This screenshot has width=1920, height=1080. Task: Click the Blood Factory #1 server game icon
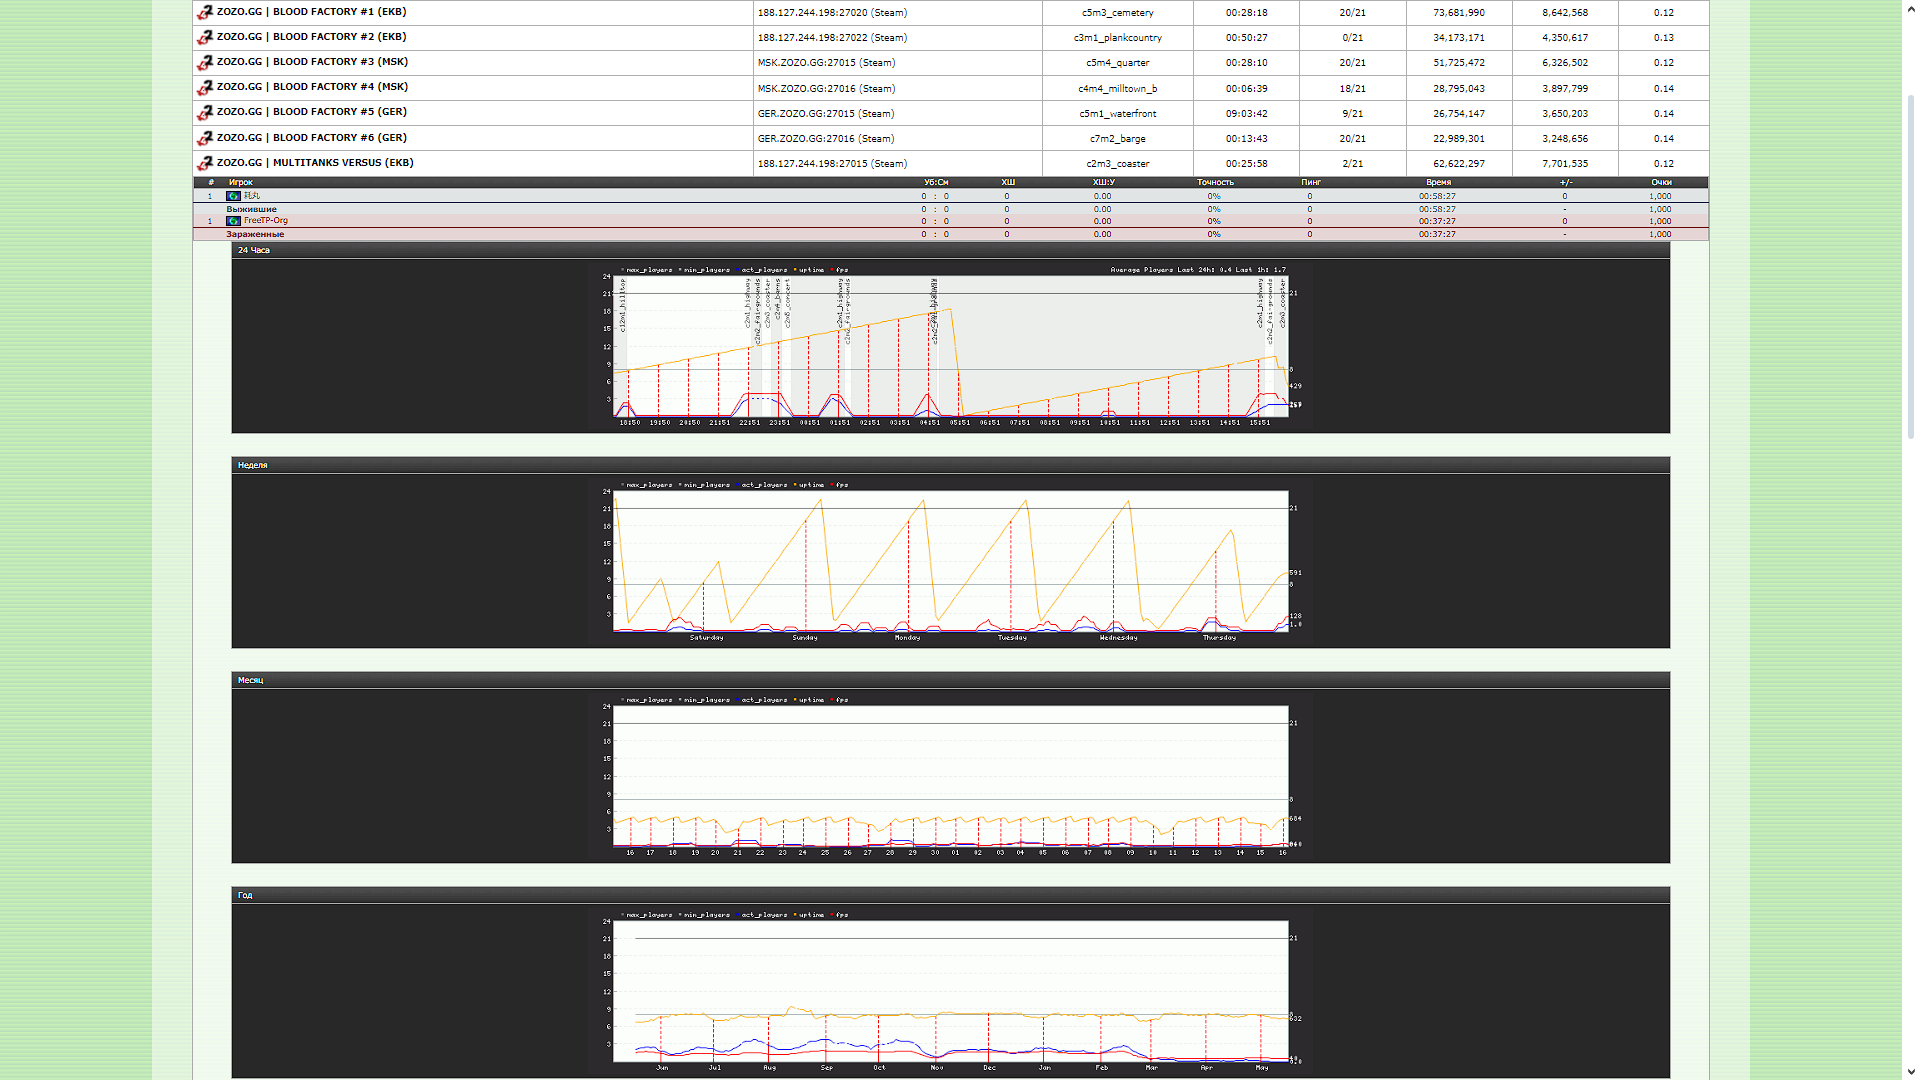(x=205, y=13)
